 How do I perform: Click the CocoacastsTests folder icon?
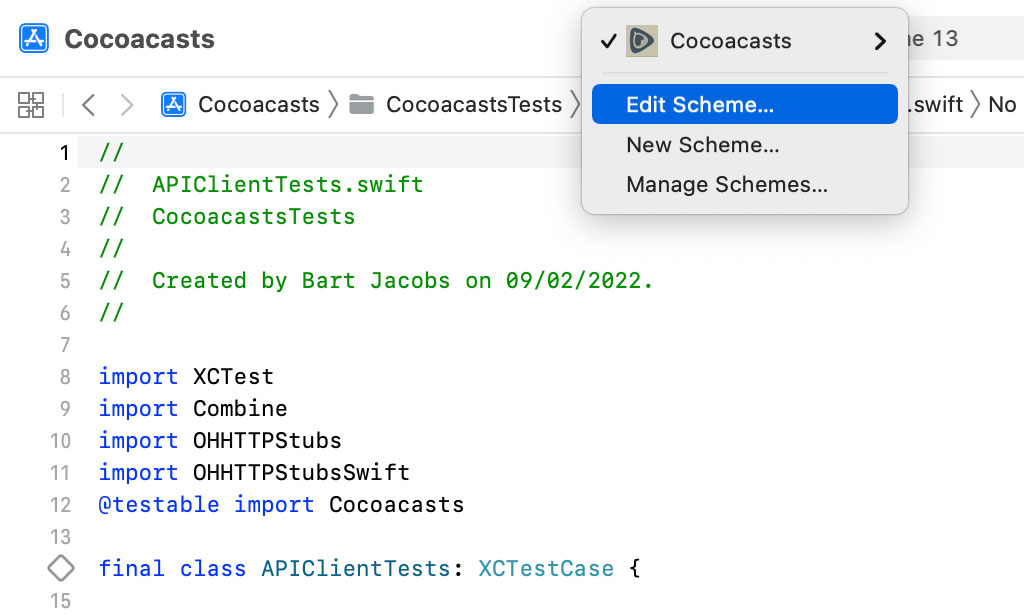click(x=362, y=104)
